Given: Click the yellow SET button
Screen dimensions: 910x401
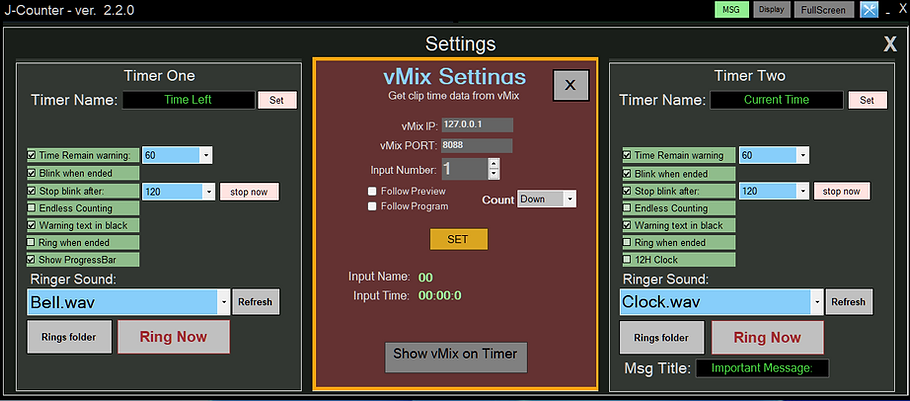Looking at the screenshot, I should tap(458, 239).
